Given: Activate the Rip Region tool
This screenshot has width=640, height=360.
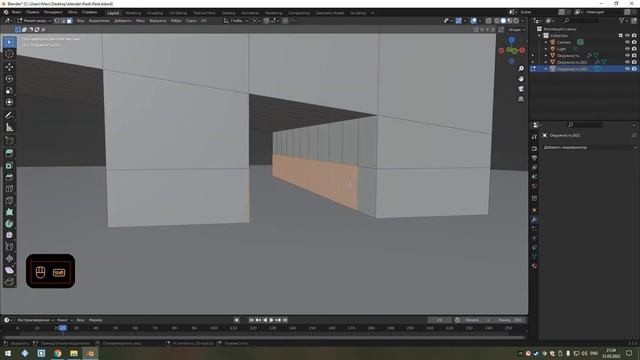Looking at the screenshot, I should (9, 282).
